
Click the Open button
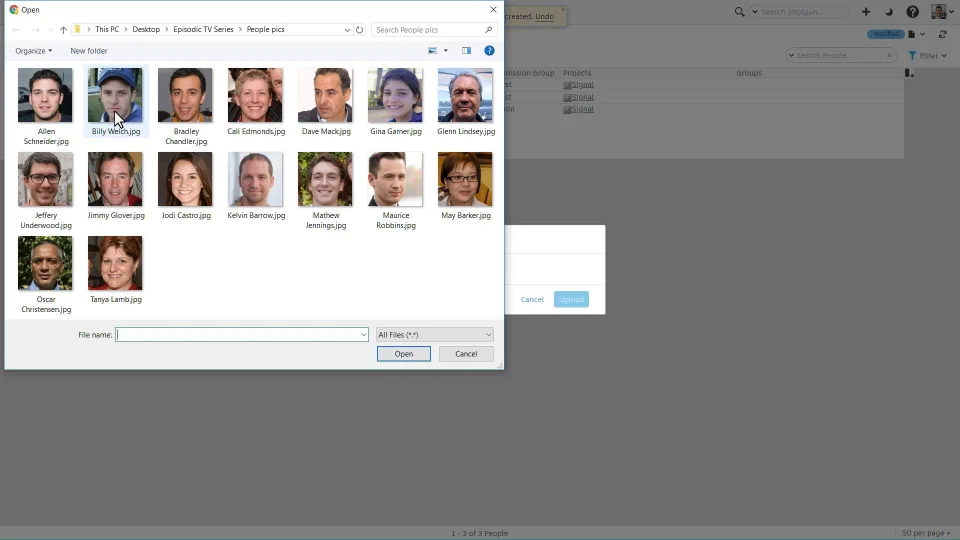[403, 354]
